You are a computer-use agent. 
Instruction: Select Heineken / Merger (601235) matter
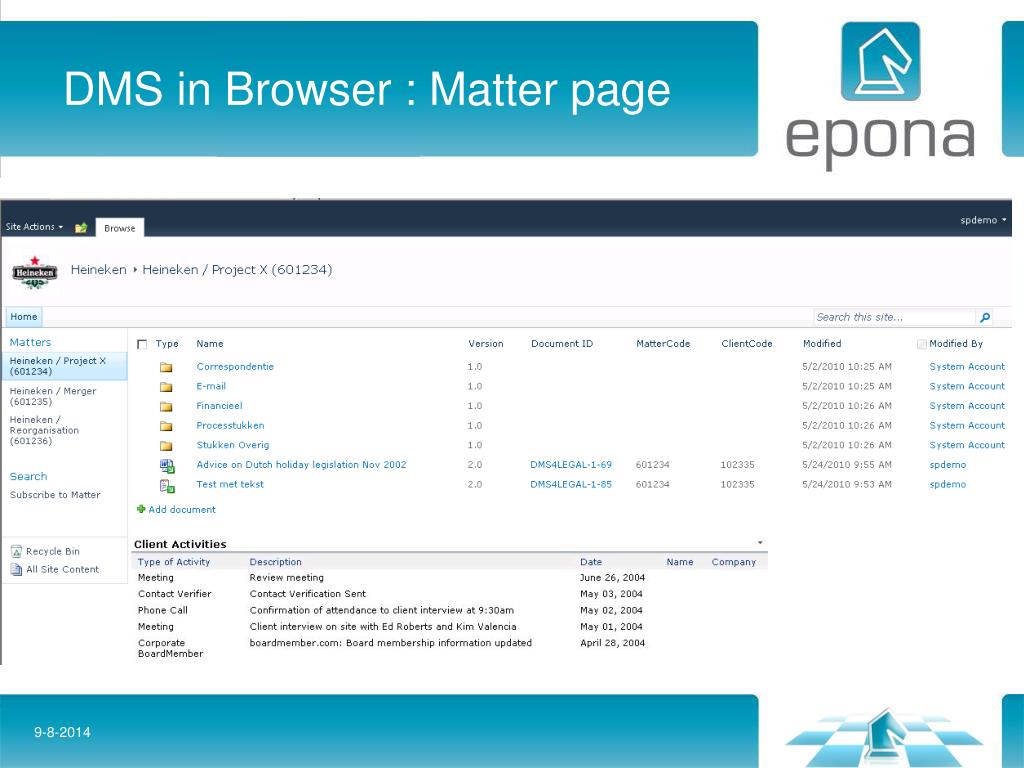[x=52, y=396]
